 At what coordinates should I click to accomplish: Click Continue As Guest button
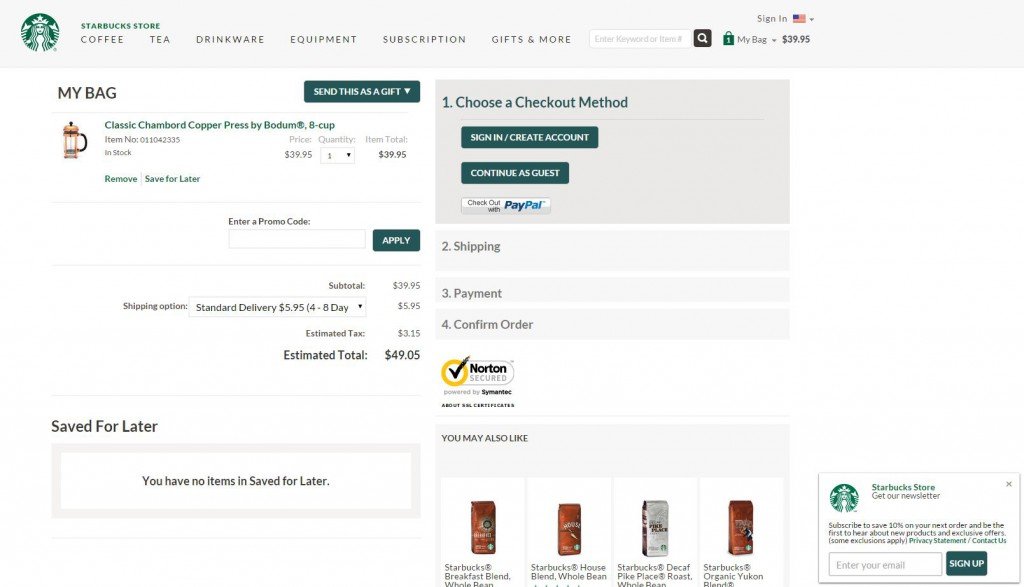[515, 173]
